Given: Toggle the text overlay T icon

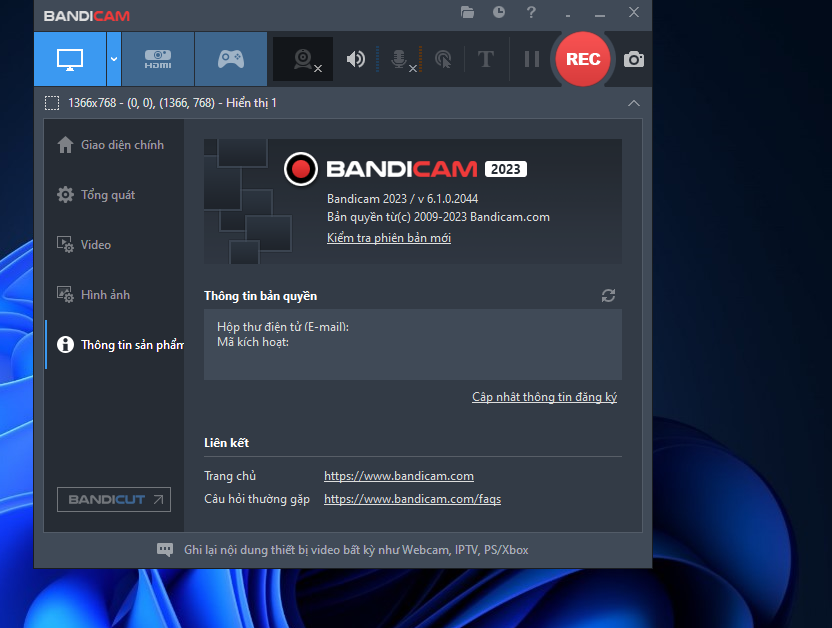Looking at the screenshot, I should 486,59.
